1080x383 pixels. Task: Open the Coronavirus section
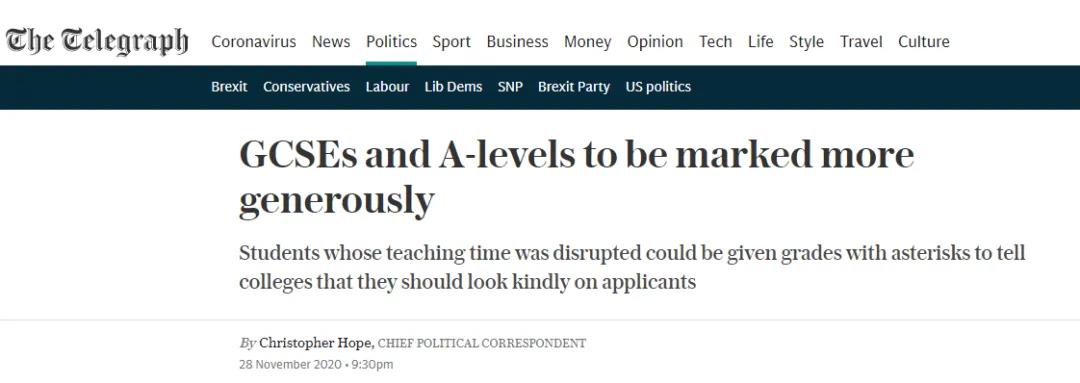point(253,42)
